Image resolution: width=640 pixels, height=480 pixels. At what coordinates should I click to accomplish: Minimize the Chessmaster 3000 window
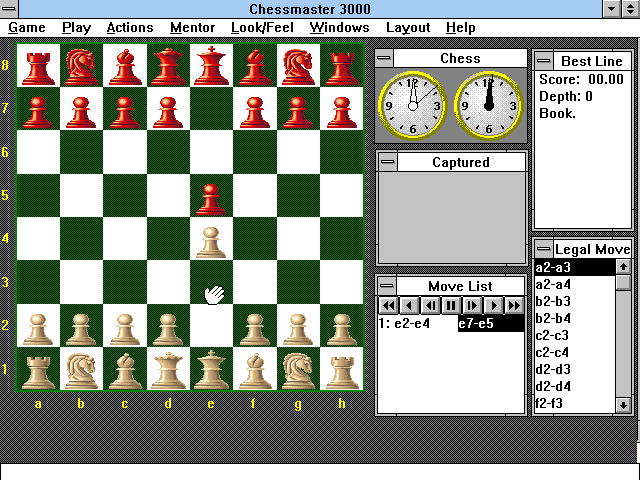click(611, 9)
